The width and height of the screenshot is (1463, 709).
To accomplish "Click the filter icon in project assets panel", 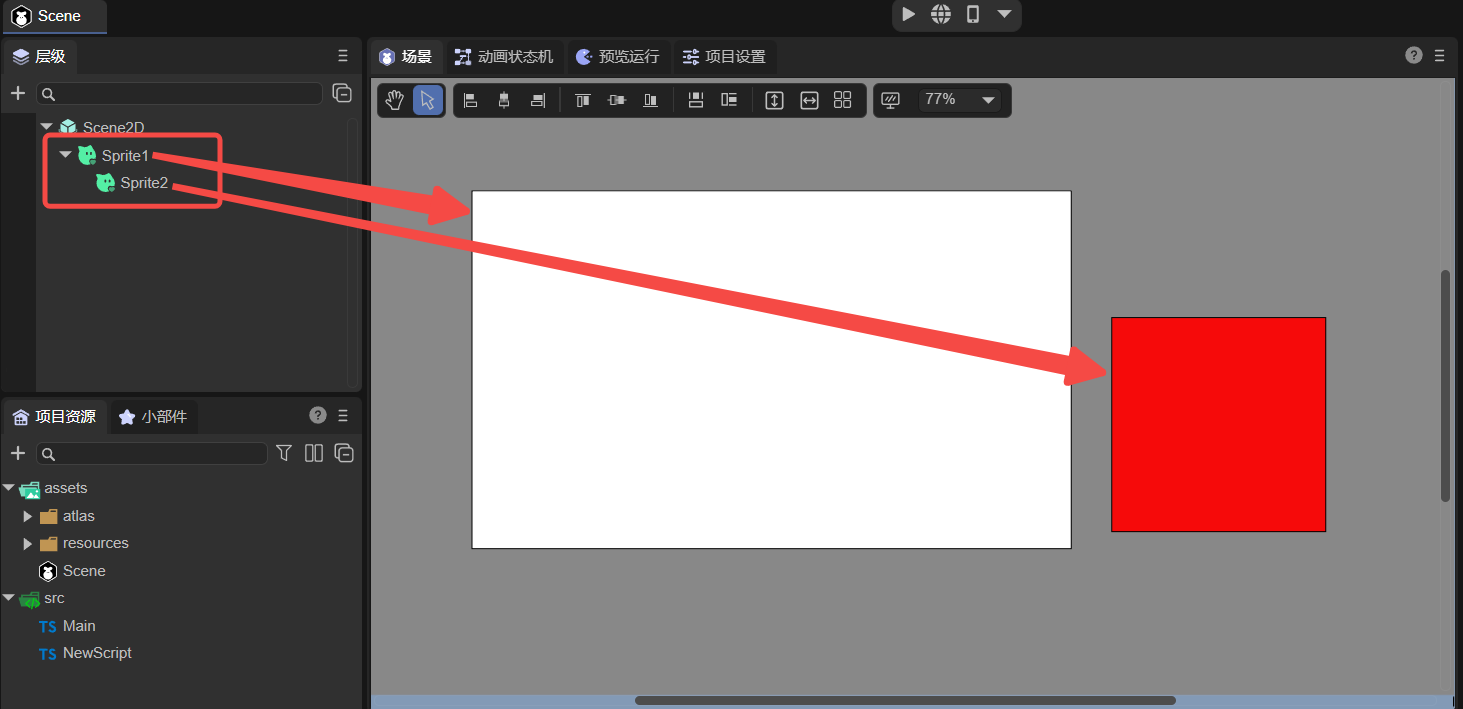I will 284,453.
